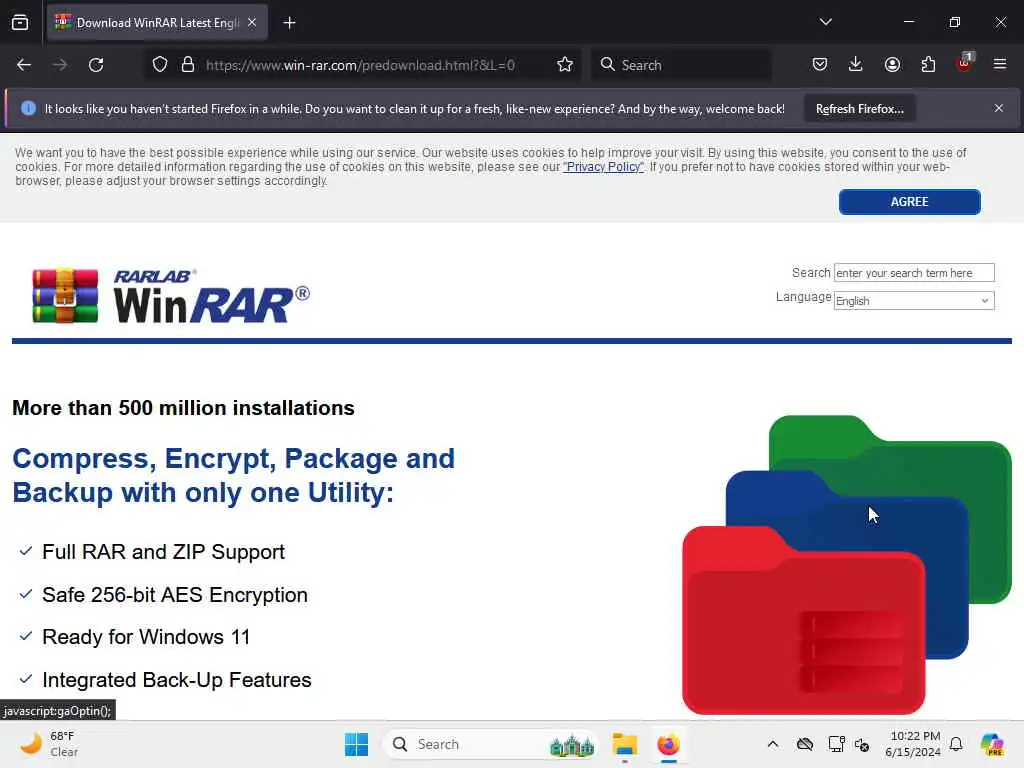Show site security padlock info
Viewport: 1024px width, 768px height.
click(x=187, y=65)
